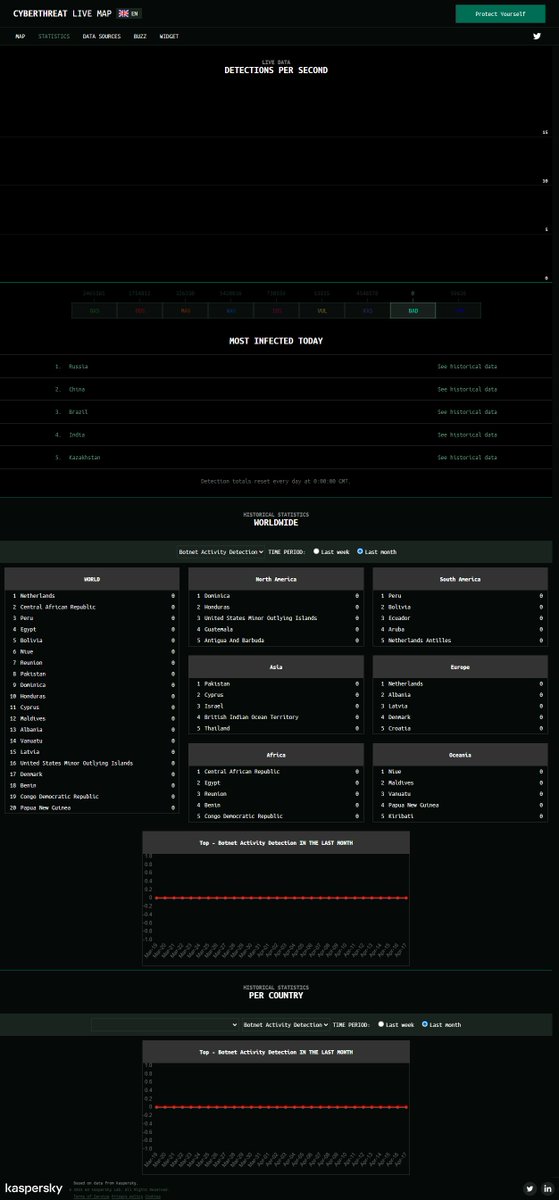Click the Cyberthreat Live Map title
Image resolution: width=559 pixels, height=1200 pixels.
(x=62, y=14)
